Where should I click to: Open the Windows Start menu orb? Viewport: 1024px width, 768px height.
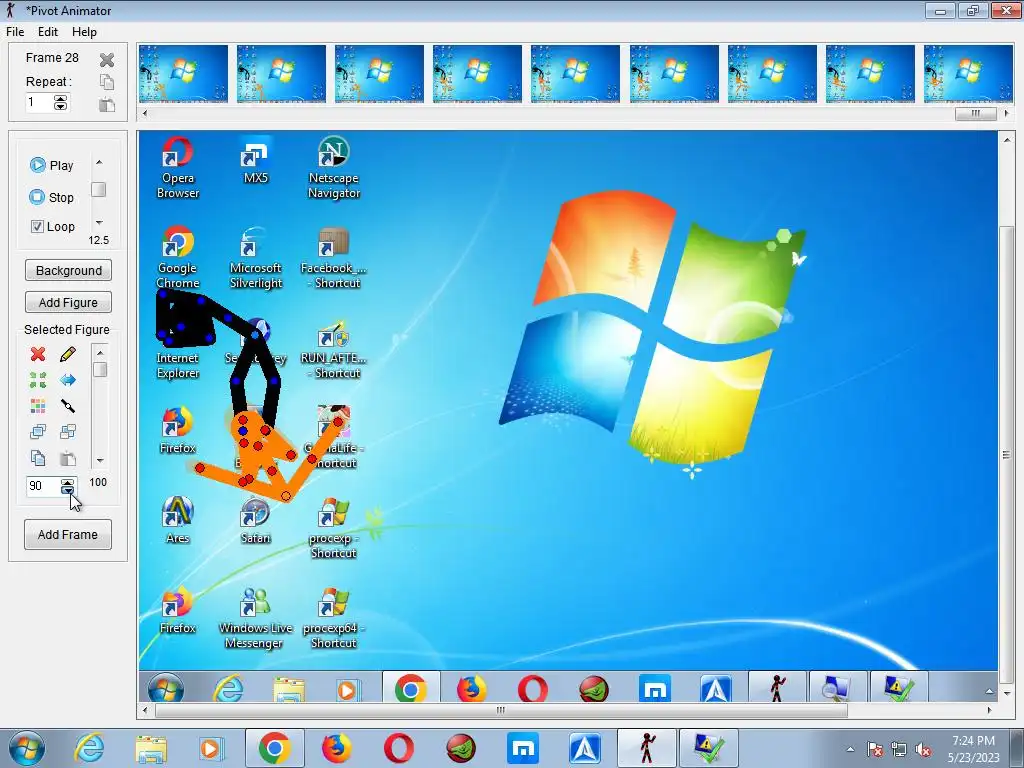[x=27, y=748]
